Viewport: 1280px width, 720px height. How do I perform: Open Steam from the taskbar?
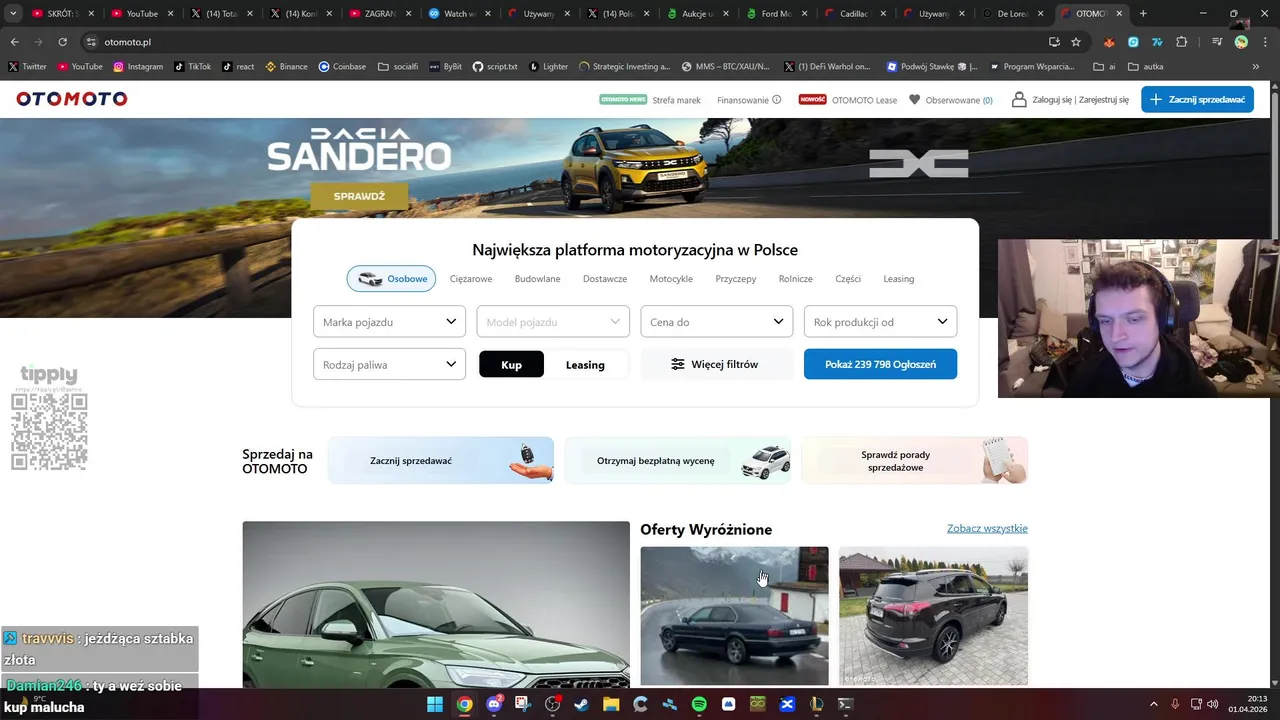581,704
